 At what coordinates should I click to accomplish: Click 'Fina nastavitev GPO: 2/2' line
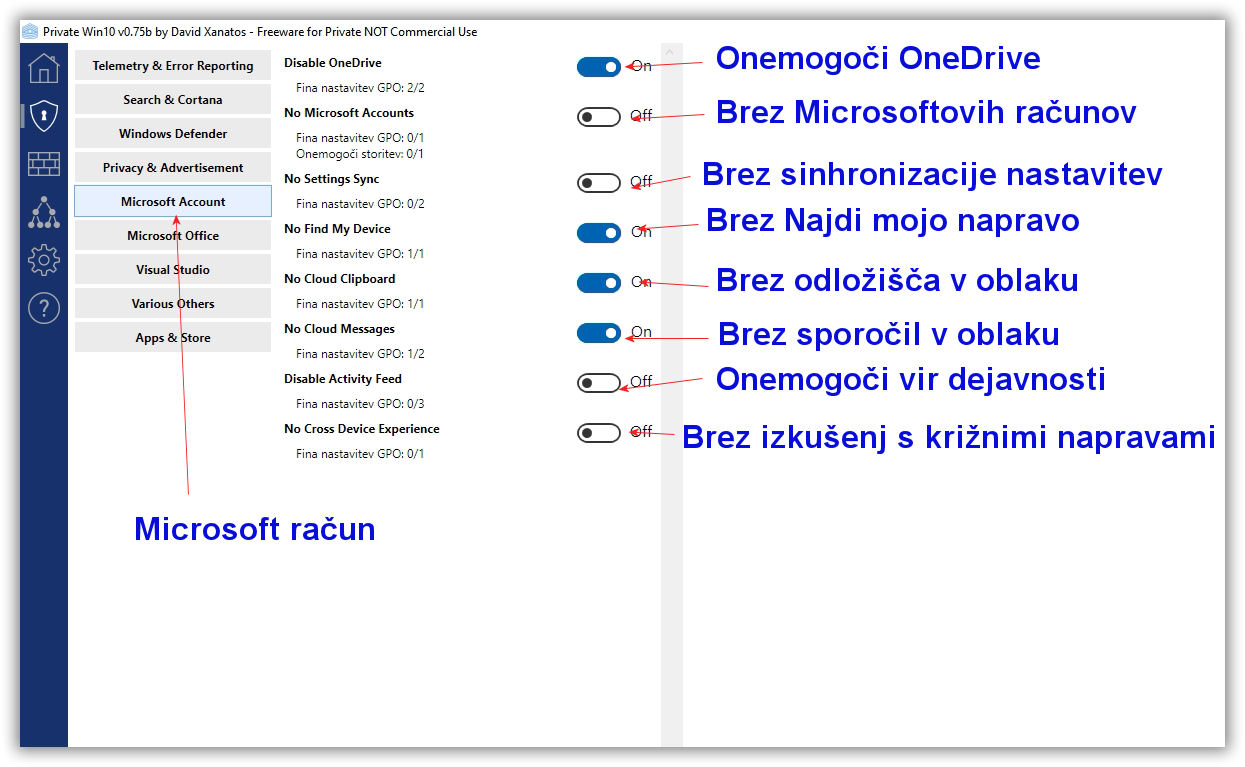pos(360,88)
